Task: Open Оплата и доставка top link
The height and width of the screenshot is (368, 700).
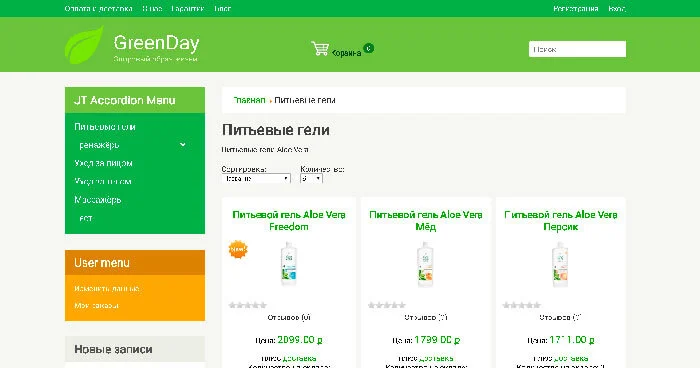Action: pos(98,8)
